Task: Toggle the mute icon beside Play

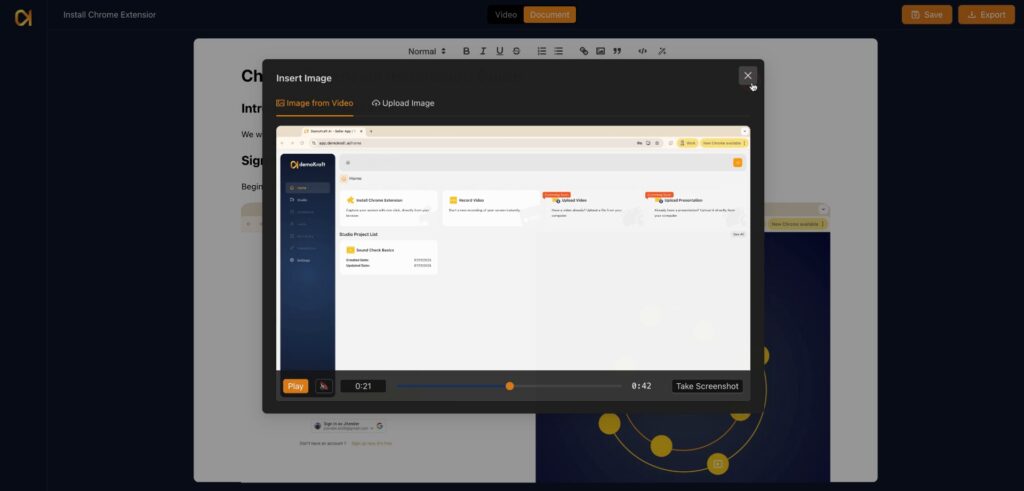Action: pyautogui.click(x=324, y=386)
